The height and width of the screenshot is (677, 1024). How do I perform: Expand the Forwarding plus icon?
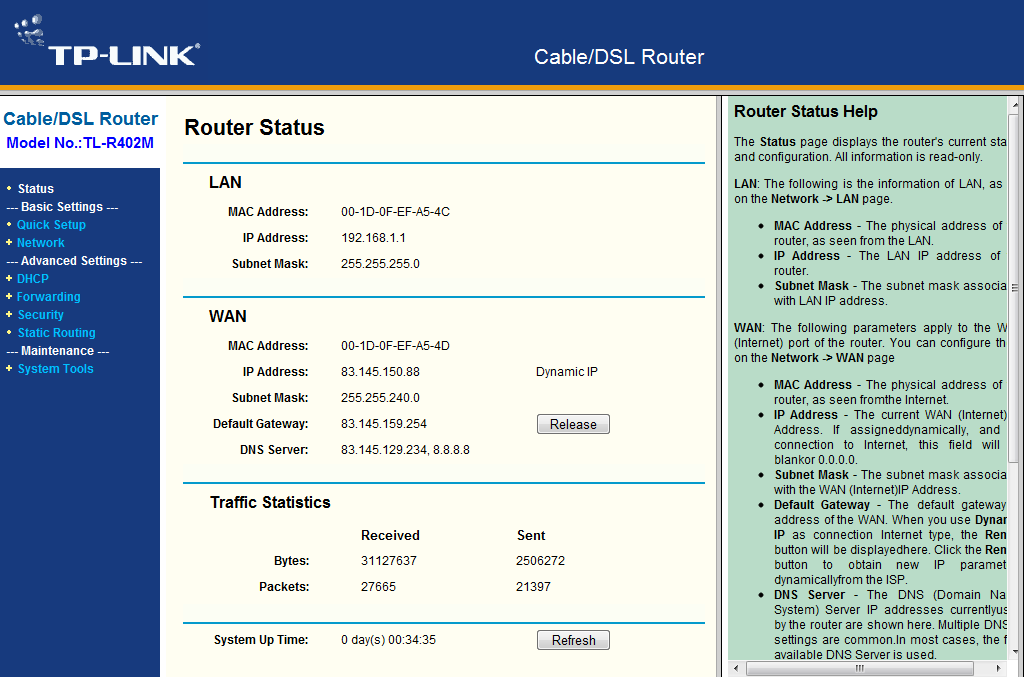tap(9, 296)
